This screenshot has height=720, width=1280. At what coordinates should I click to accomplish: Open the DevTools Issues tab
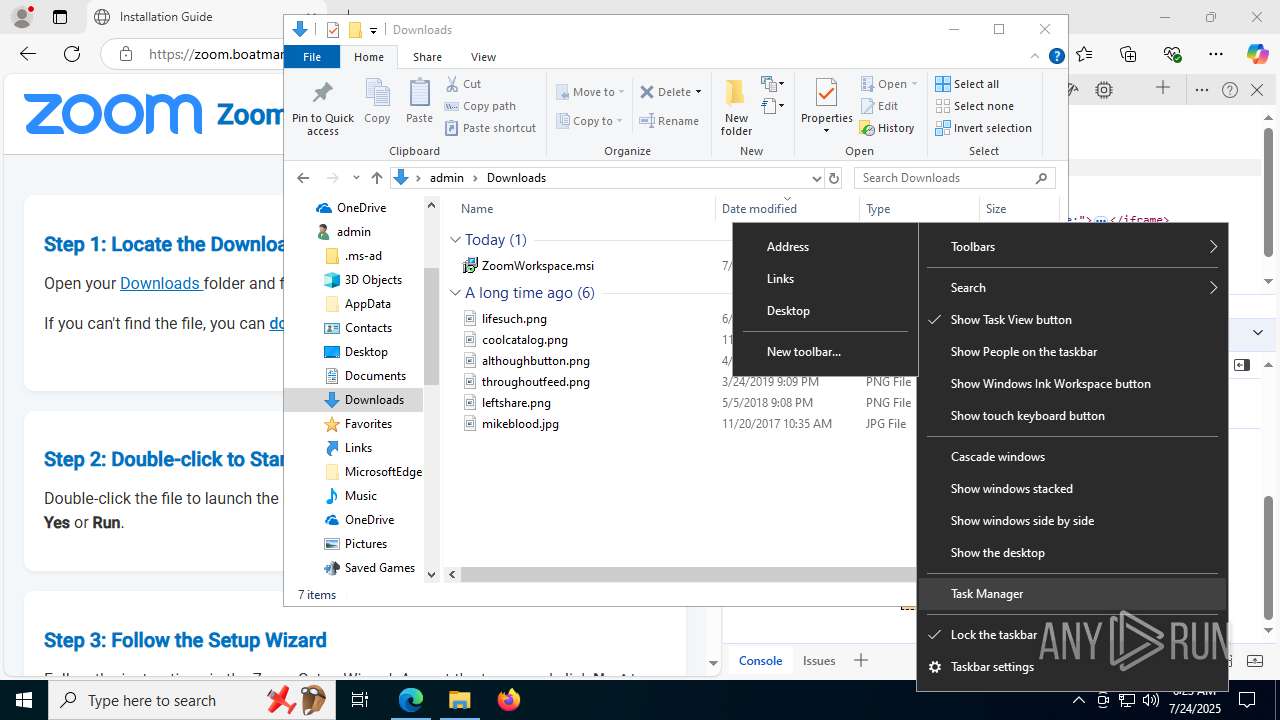(819, 660)
